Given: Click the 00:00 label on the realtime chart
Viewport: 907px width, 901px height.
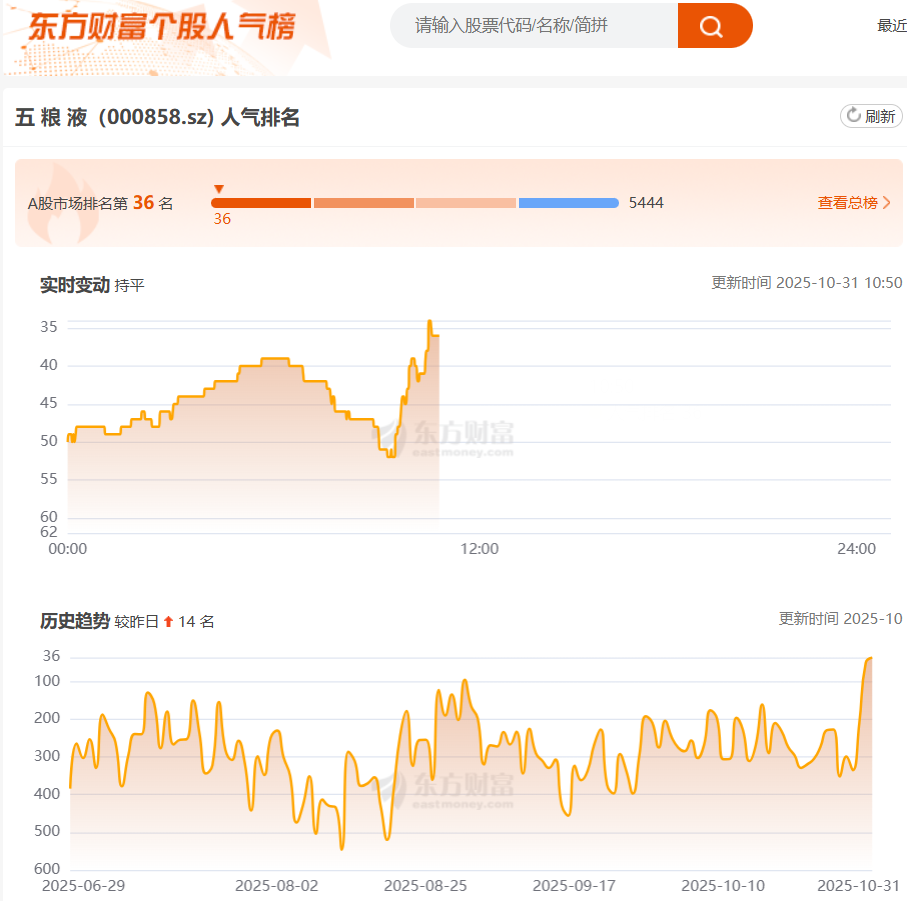Looking at the screenshot, I should [68, 549].
